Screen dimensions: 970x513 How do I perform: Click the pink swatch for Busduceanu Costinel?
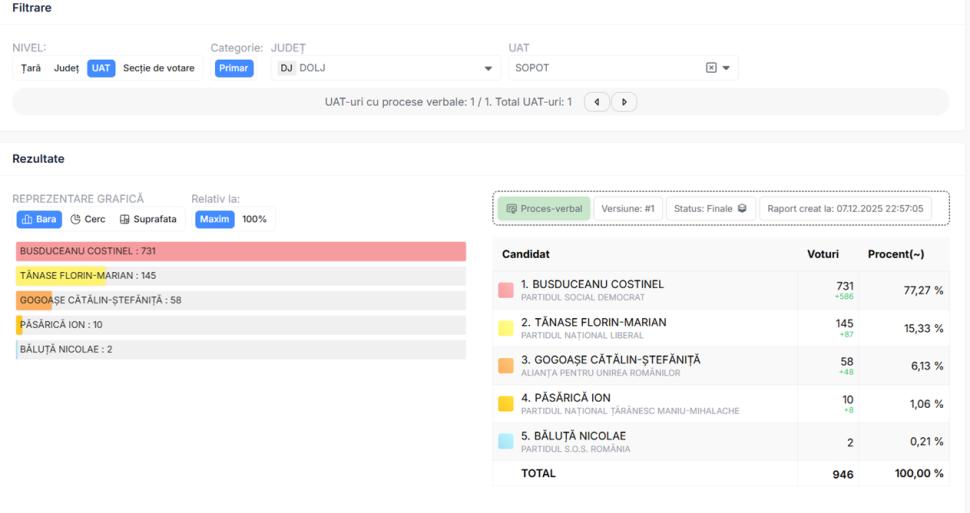(x=506, y=290)
